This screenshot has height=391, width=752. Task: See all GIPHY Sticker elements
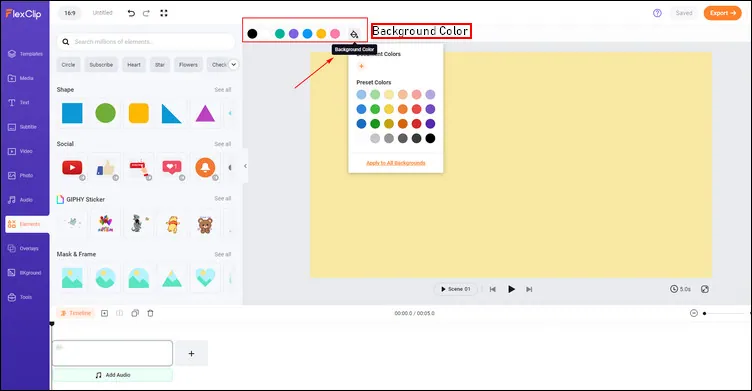click(x=223, y=198)
